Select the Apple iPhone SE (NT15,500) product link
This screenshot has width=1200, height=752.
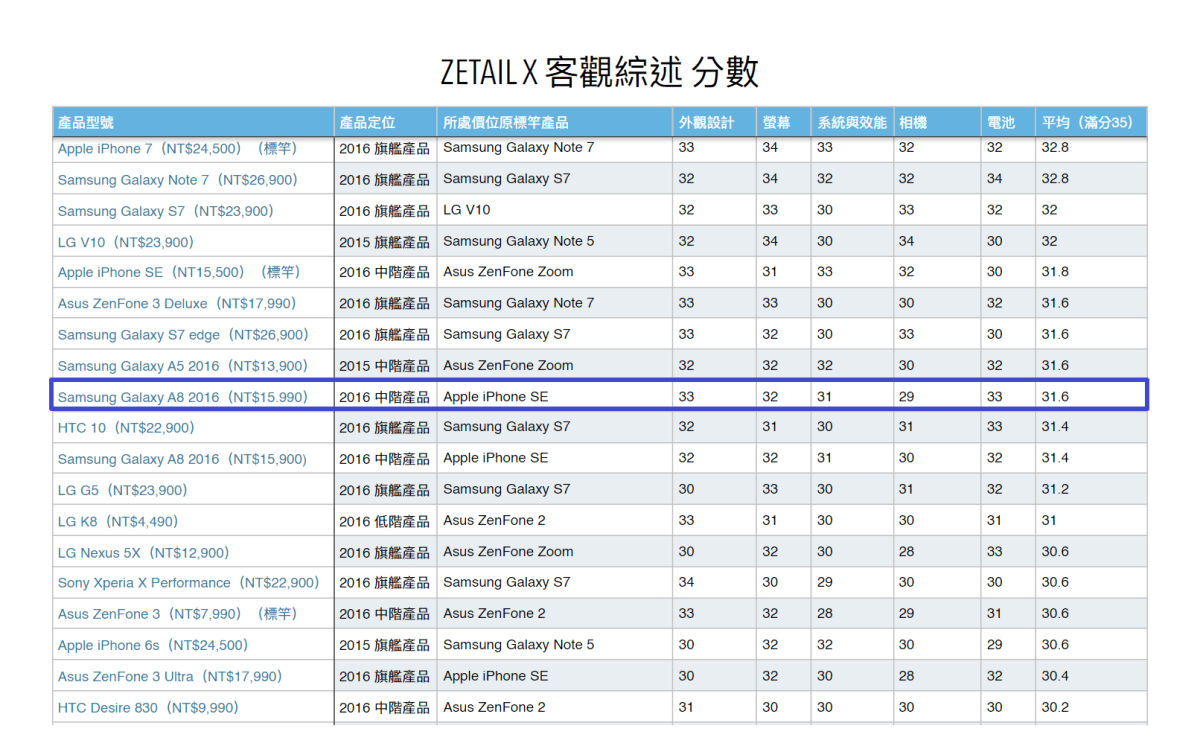(178, 272)
